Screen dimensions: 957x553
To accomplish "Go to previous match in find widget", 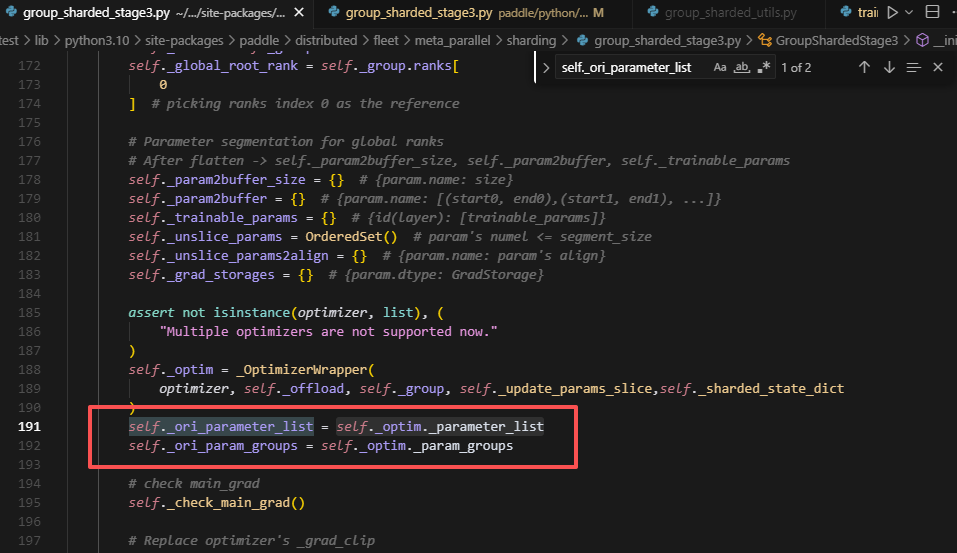I will 864,67.
